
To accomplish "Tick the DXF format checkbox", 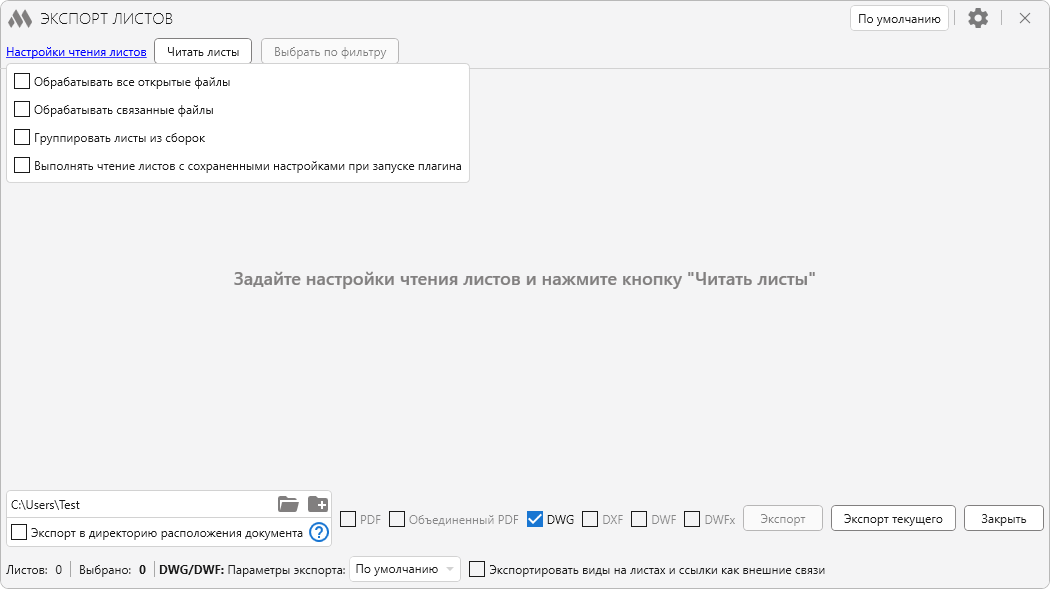I will point(590,519).
